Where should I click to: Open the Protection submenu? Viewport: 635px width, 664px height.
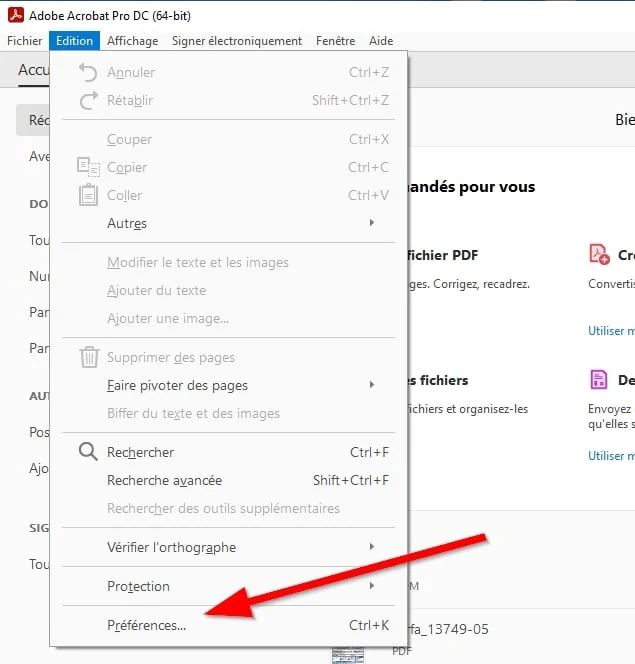(372, 586)
